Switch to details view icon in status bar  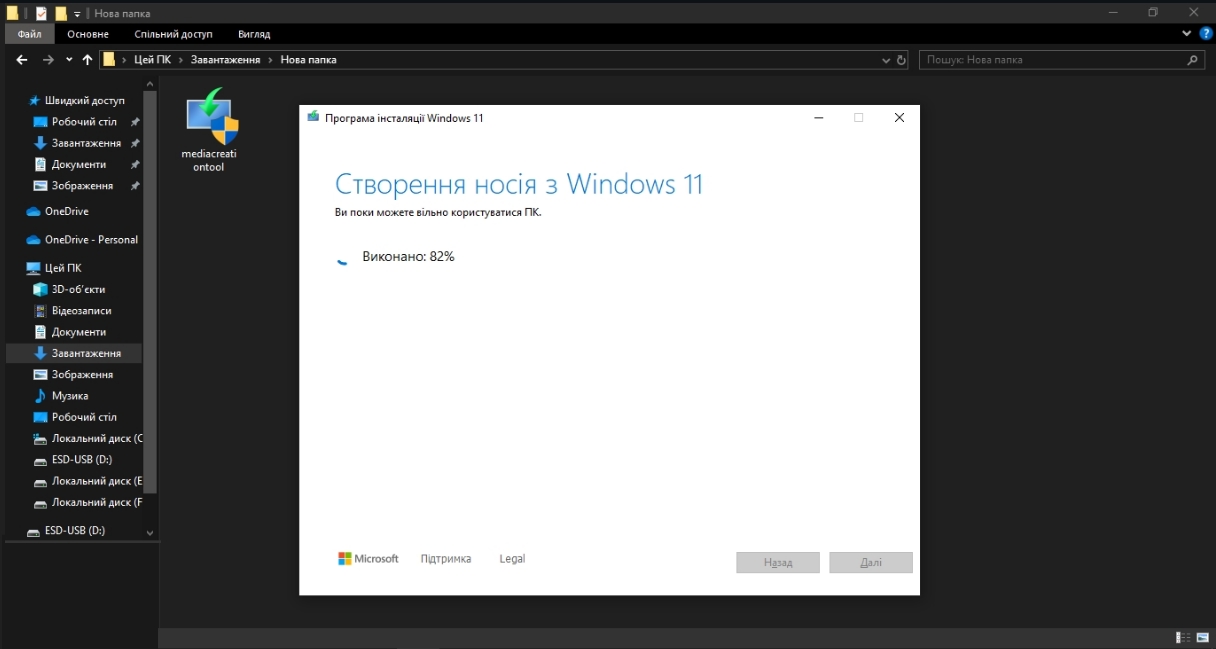pos(1184,638)
